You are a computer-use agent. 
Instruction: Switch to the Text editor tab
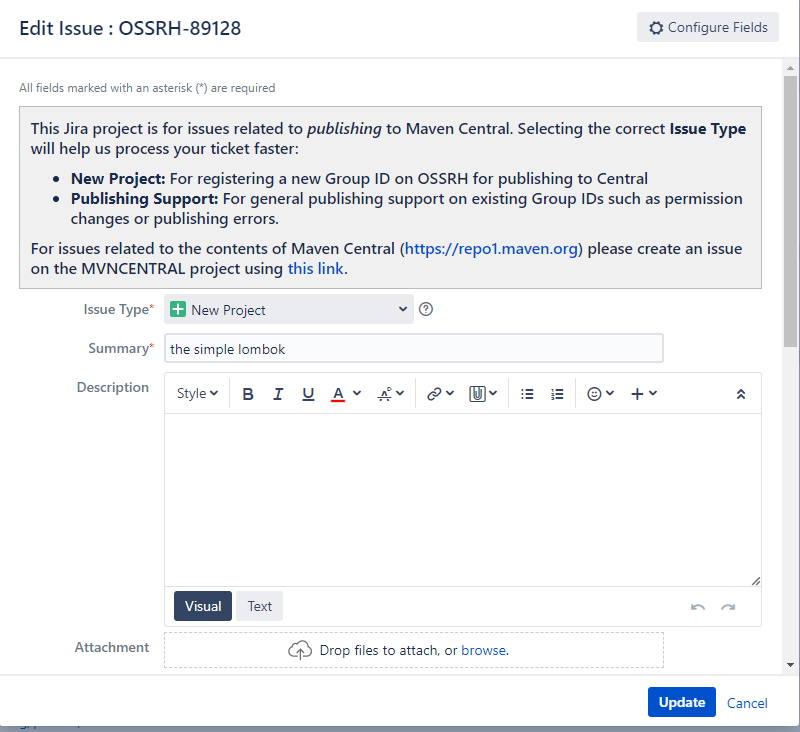[259, 606]
